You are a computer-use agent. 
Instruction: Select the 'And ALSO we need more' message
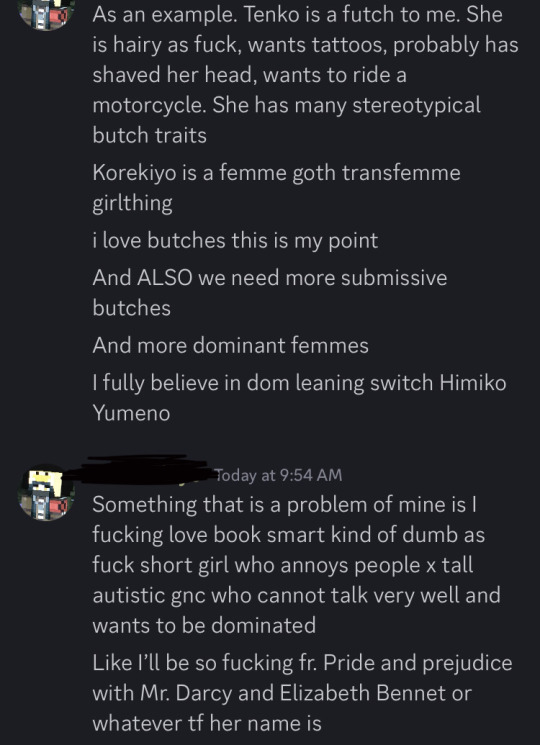(x=270, y=293)
